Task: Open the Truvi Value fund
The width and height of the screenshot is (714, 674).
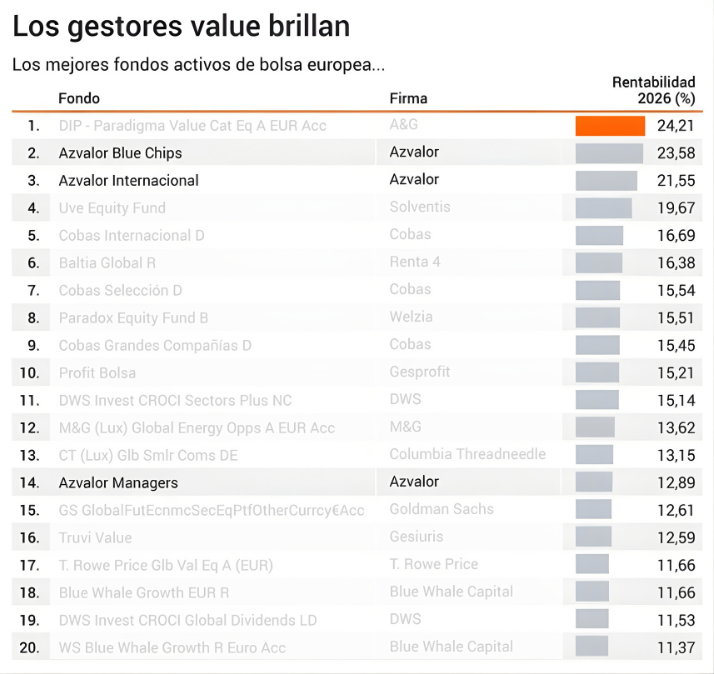Action: [x=95, y=538]
